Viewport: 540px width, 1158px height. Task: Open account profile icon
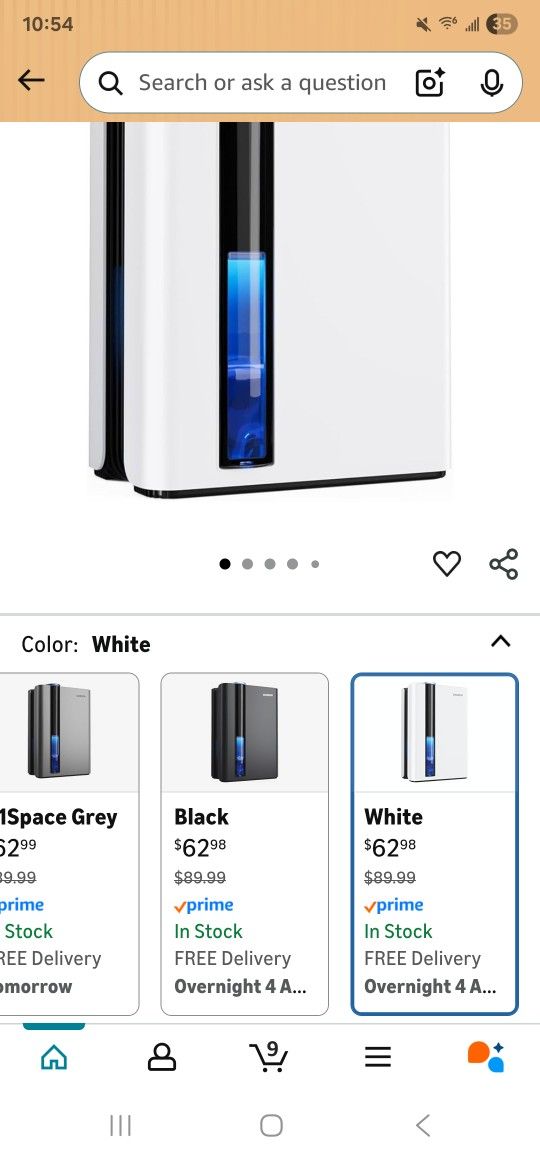pyautogui.click(x=162, y=1058)
